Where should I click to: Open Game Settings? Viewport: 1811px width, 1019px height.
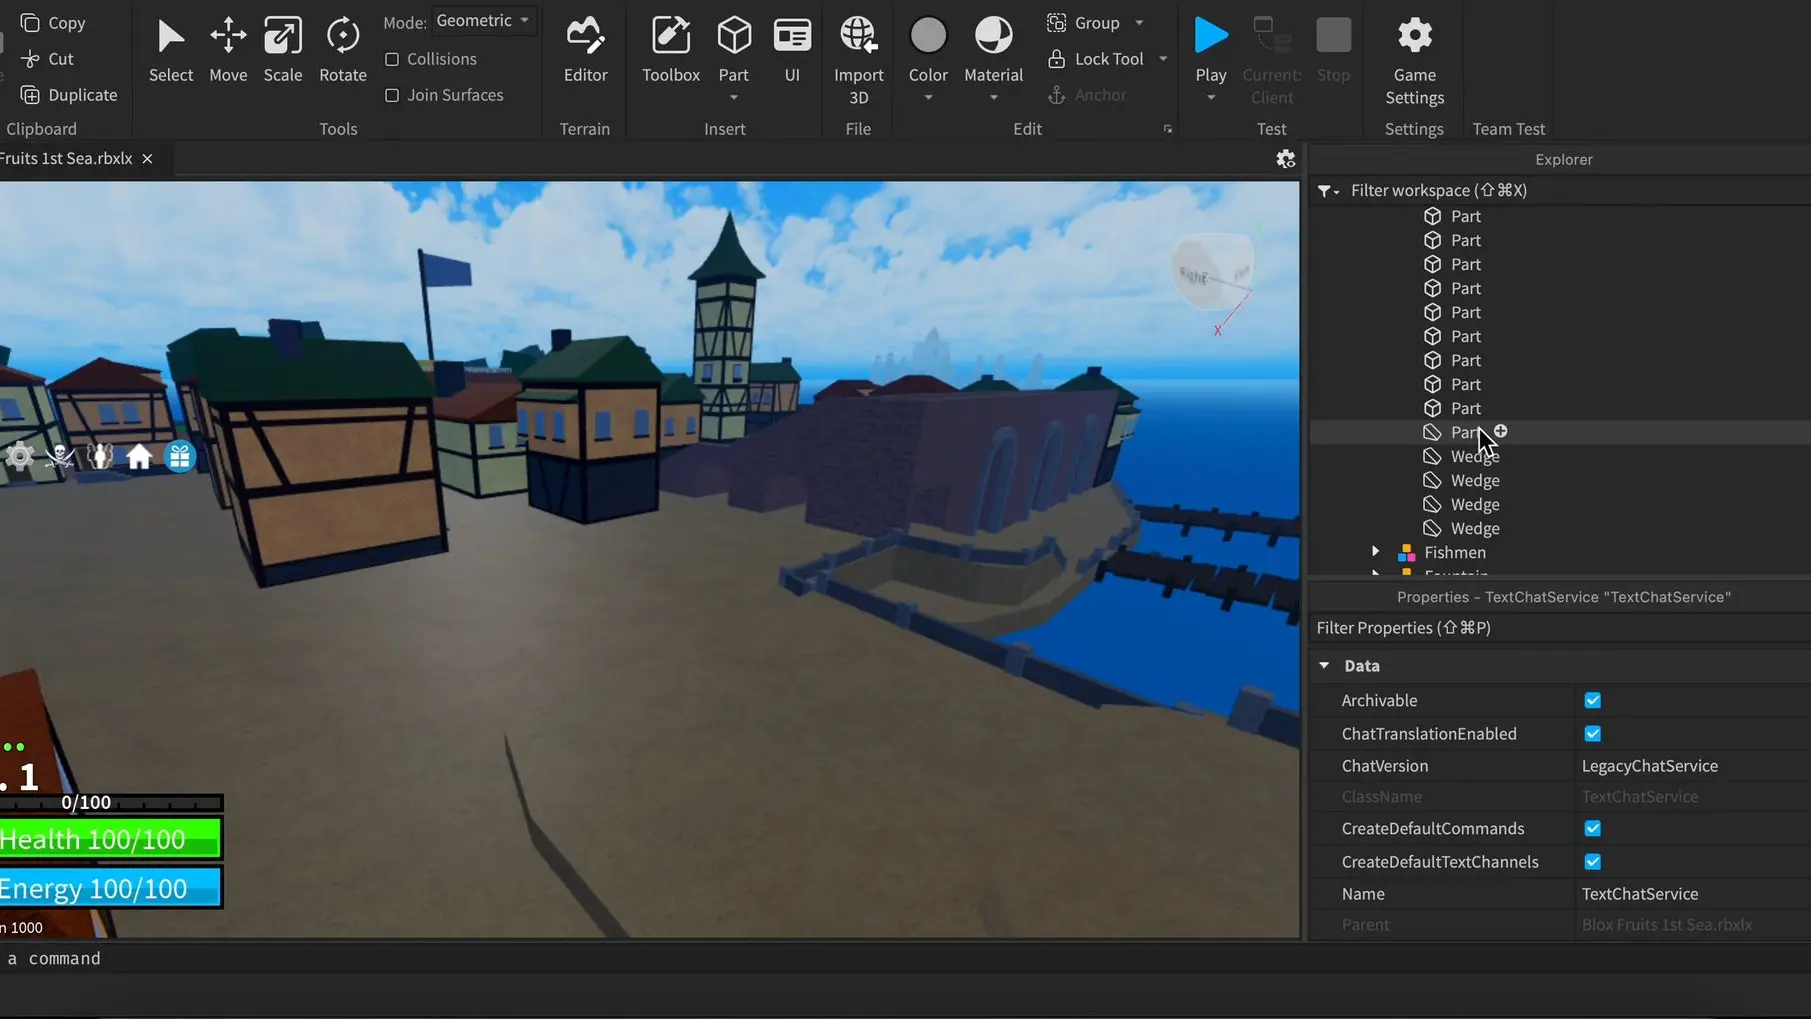(x=1414, y=60)
